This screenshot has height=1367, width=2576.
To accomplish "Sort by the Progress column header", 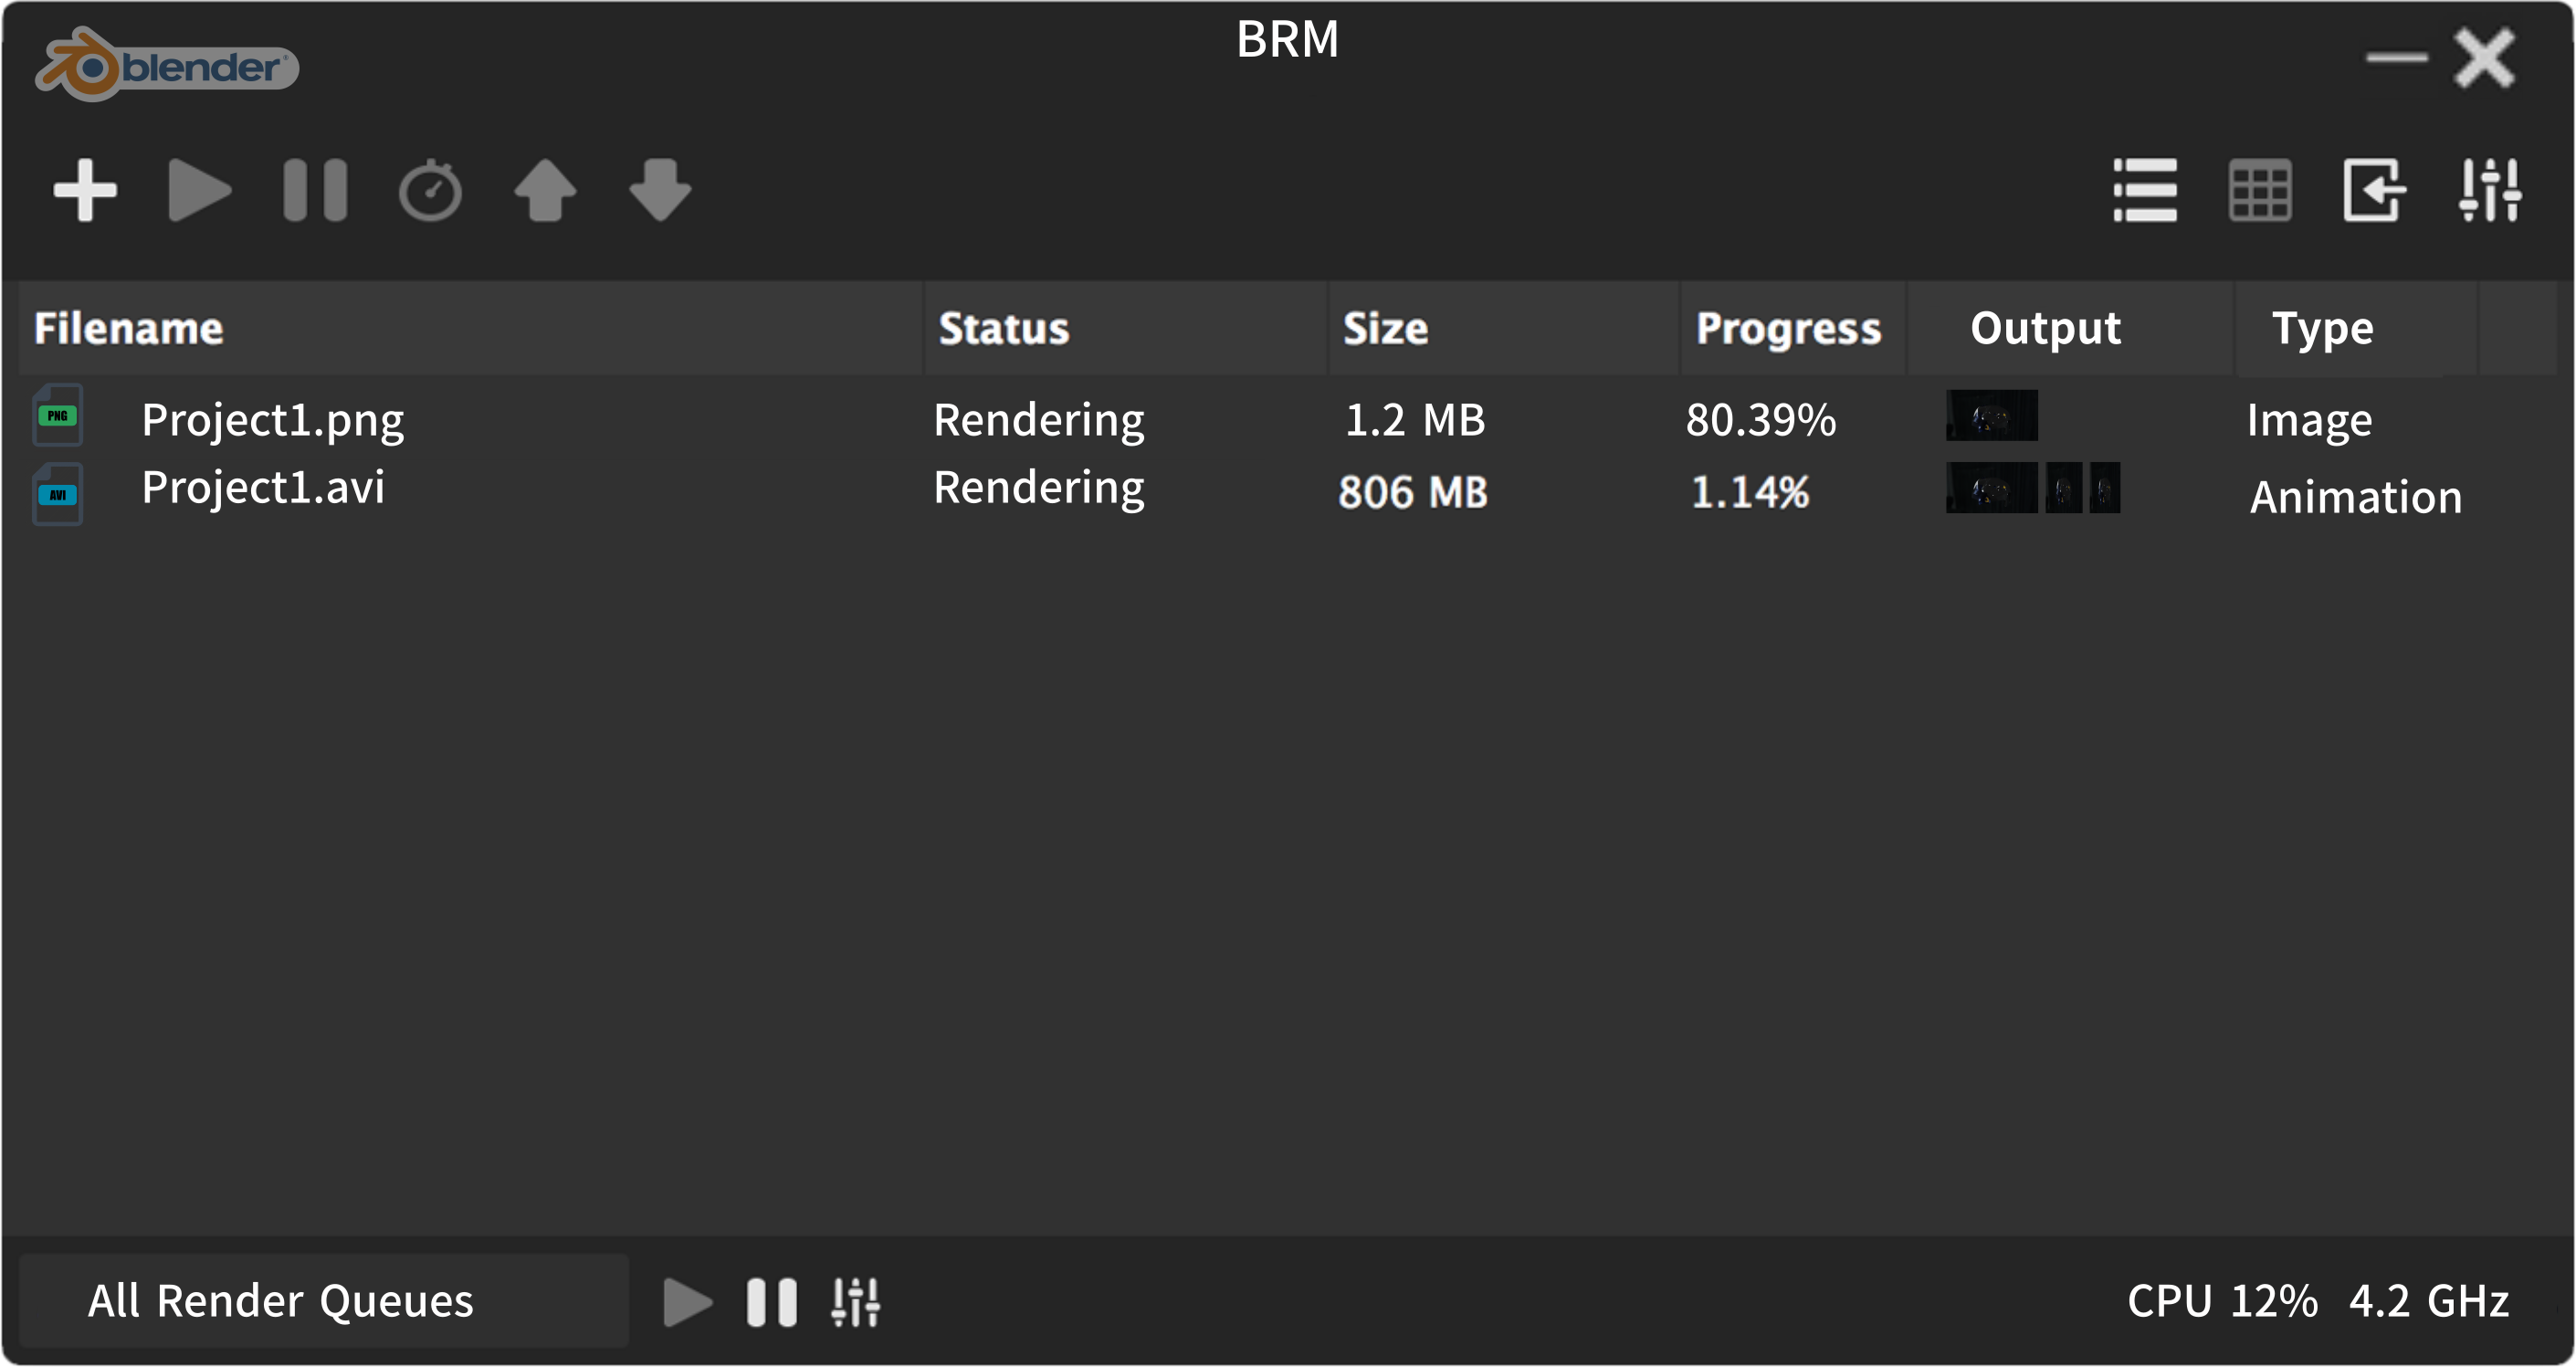I will [x=1793, y=328].
